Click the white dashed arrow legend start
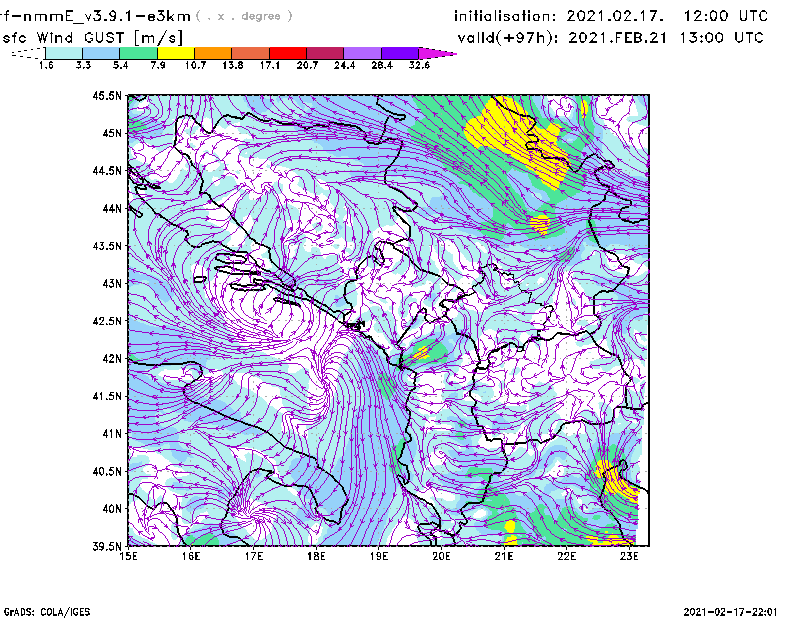This screenshot has height=618, width=800. (x=28, y=53)
